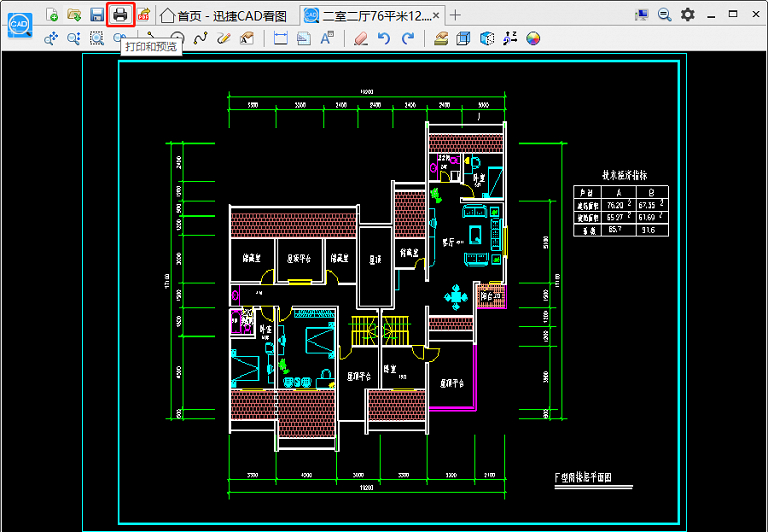768x532 pixels.
Task: Click the 3D wireframe box icon
Action: pyautogui.click(x=463, y=38)
